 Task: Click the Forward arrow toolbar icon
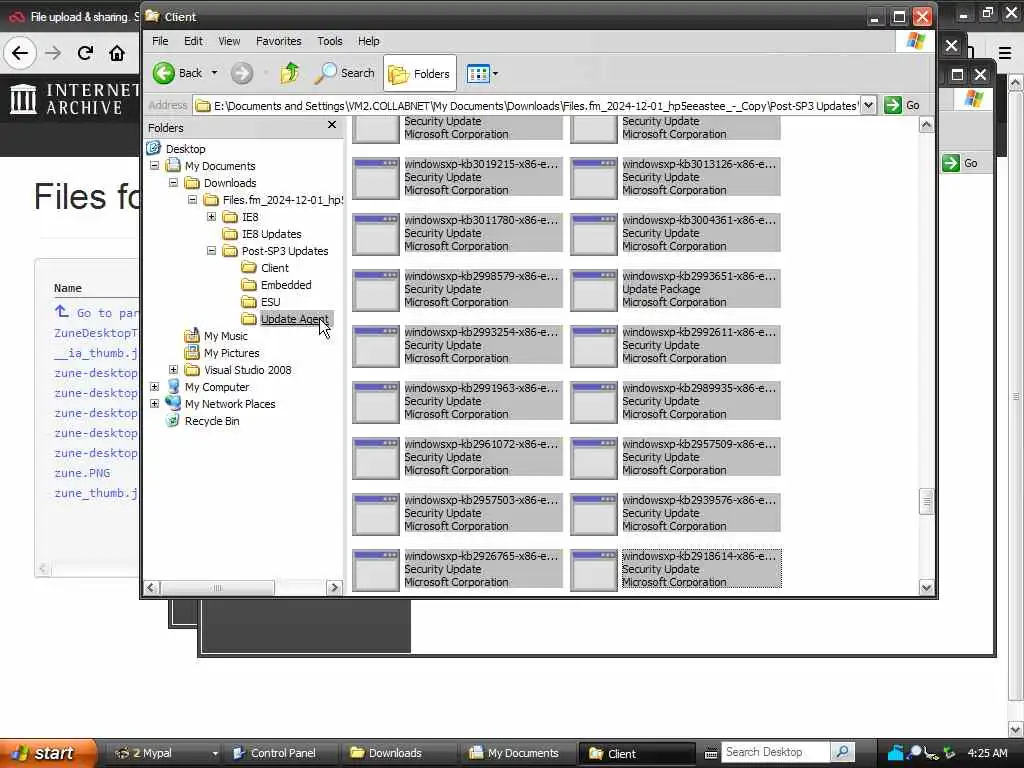coord(242,73)
